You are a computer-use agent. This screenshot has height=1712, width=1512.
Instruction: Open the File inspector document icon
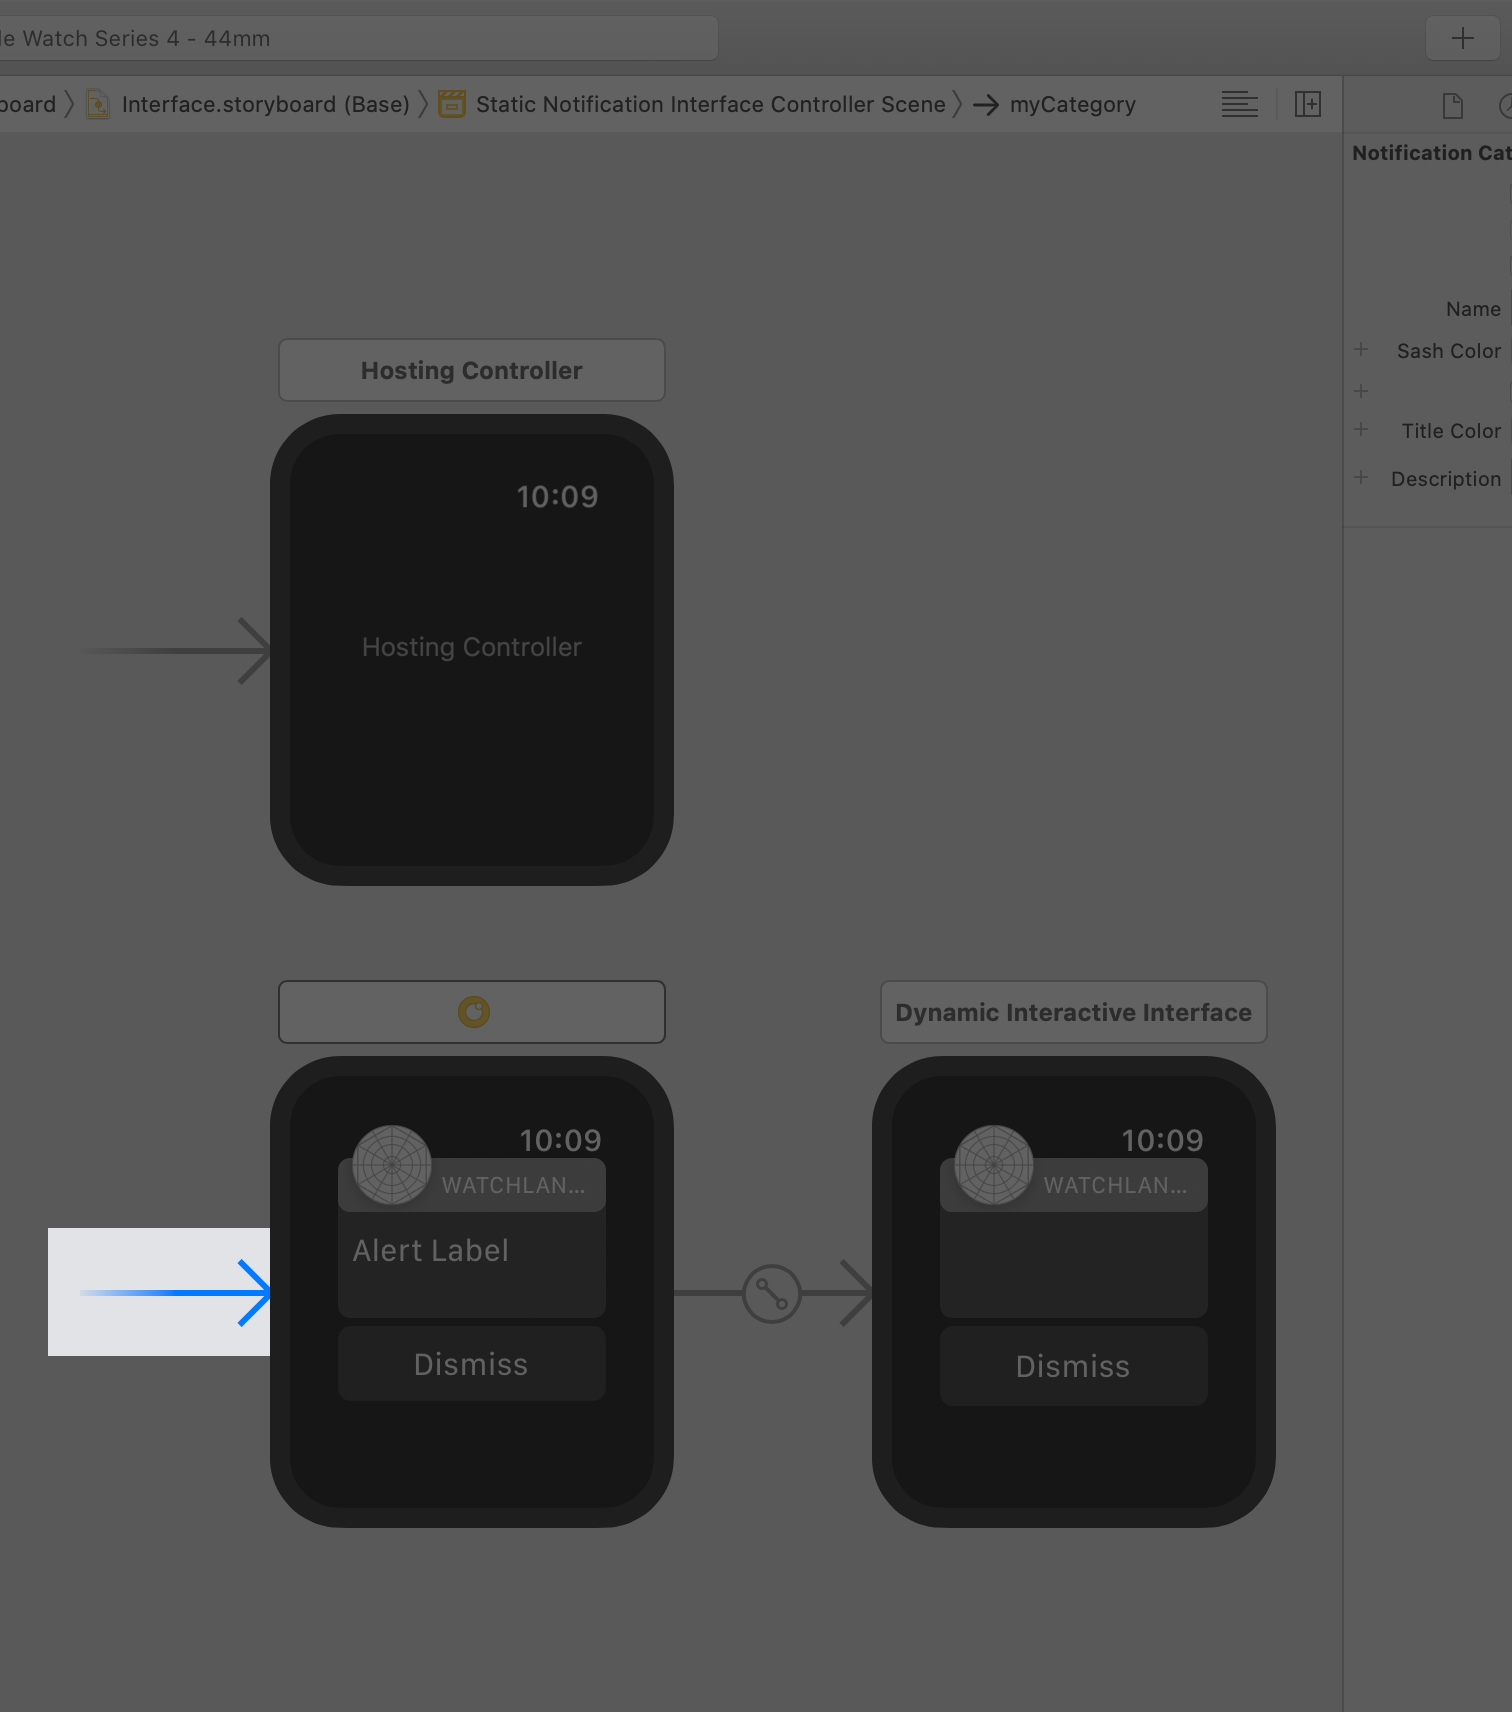click(1452, 105)
